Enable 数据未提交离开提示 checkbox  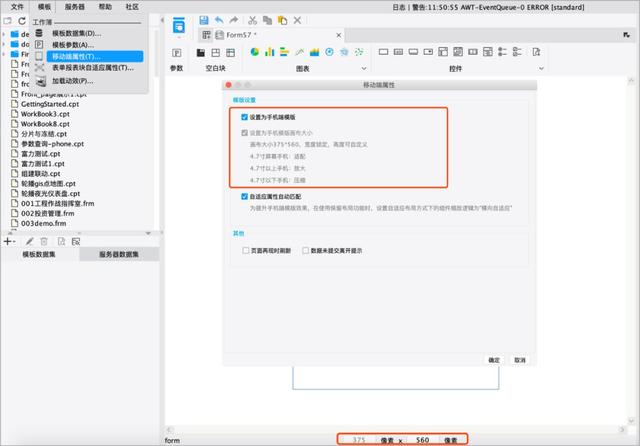click(303, 251)
